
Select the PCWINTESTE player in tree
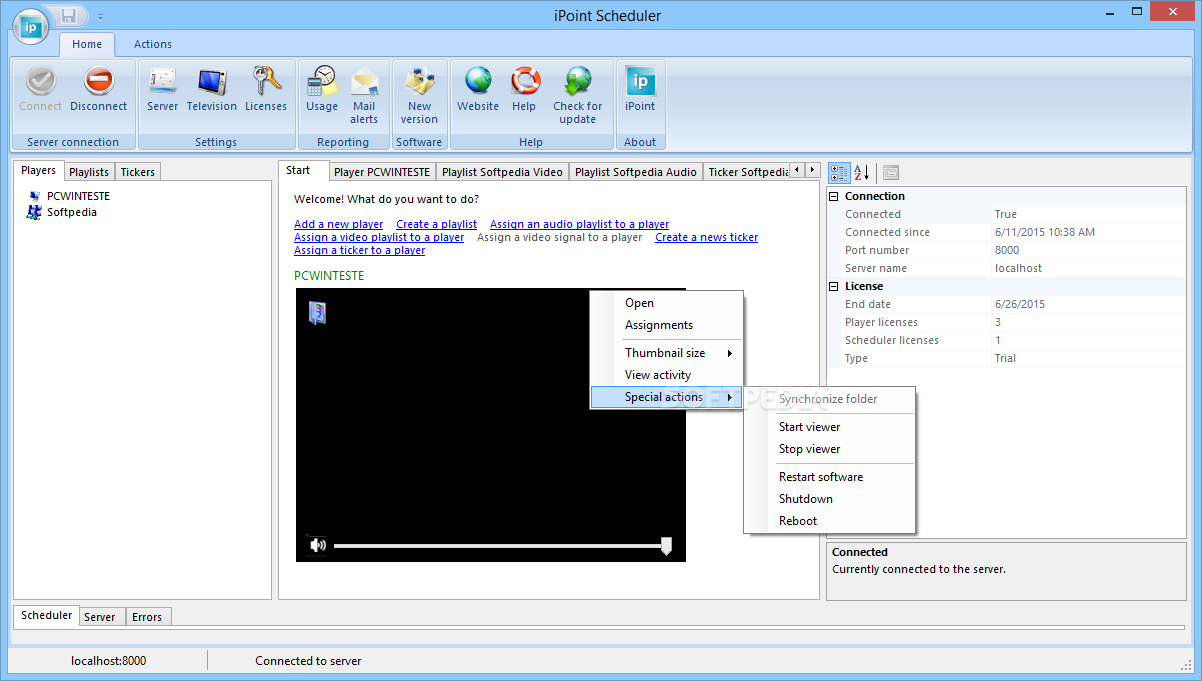coord(78,196)
